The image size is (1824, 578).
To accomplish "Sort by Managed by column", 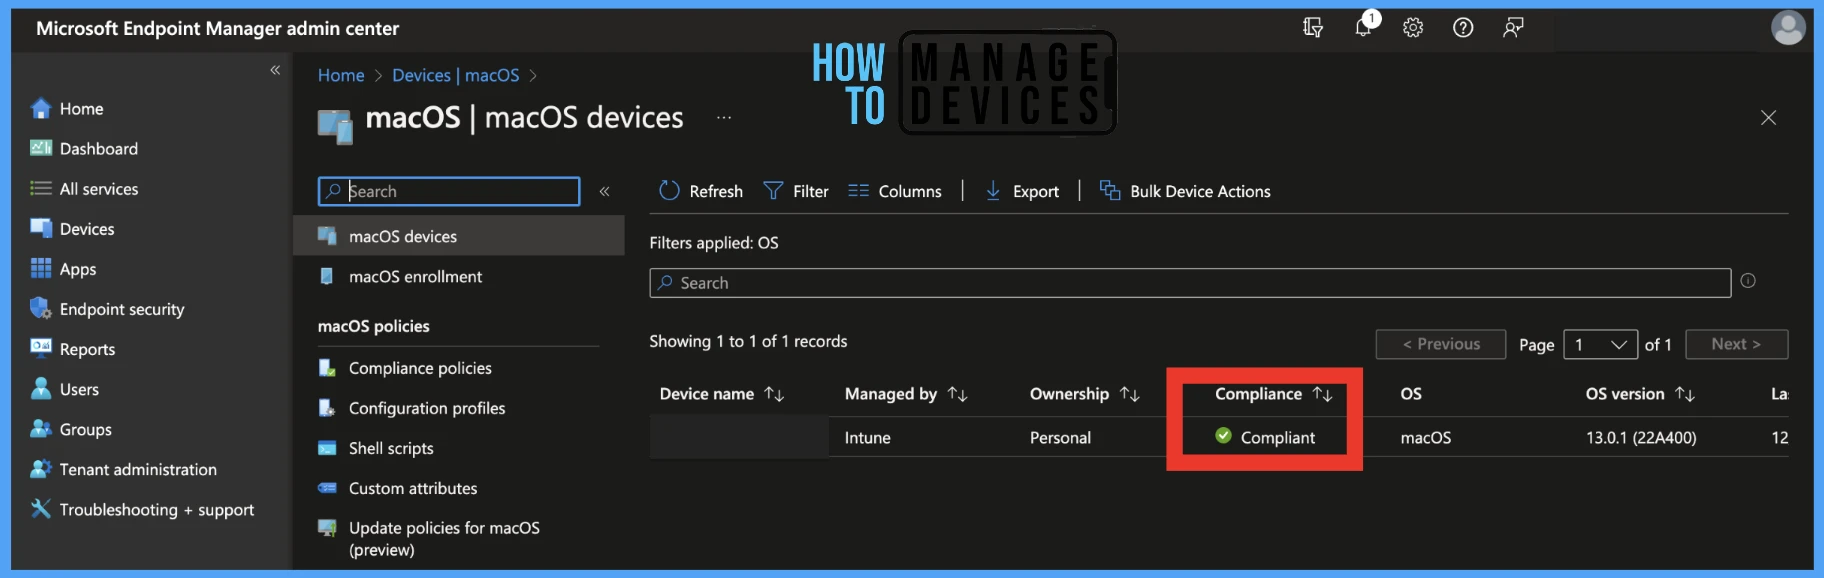I will pos(906,394).
